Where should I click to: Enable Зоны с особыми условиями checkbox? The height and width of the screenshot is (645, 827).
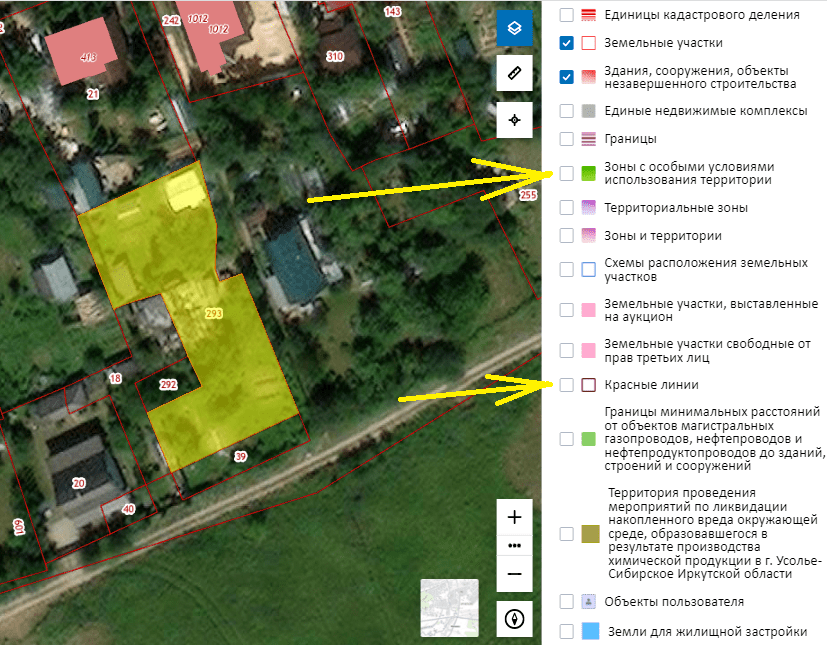coord(567,173)
